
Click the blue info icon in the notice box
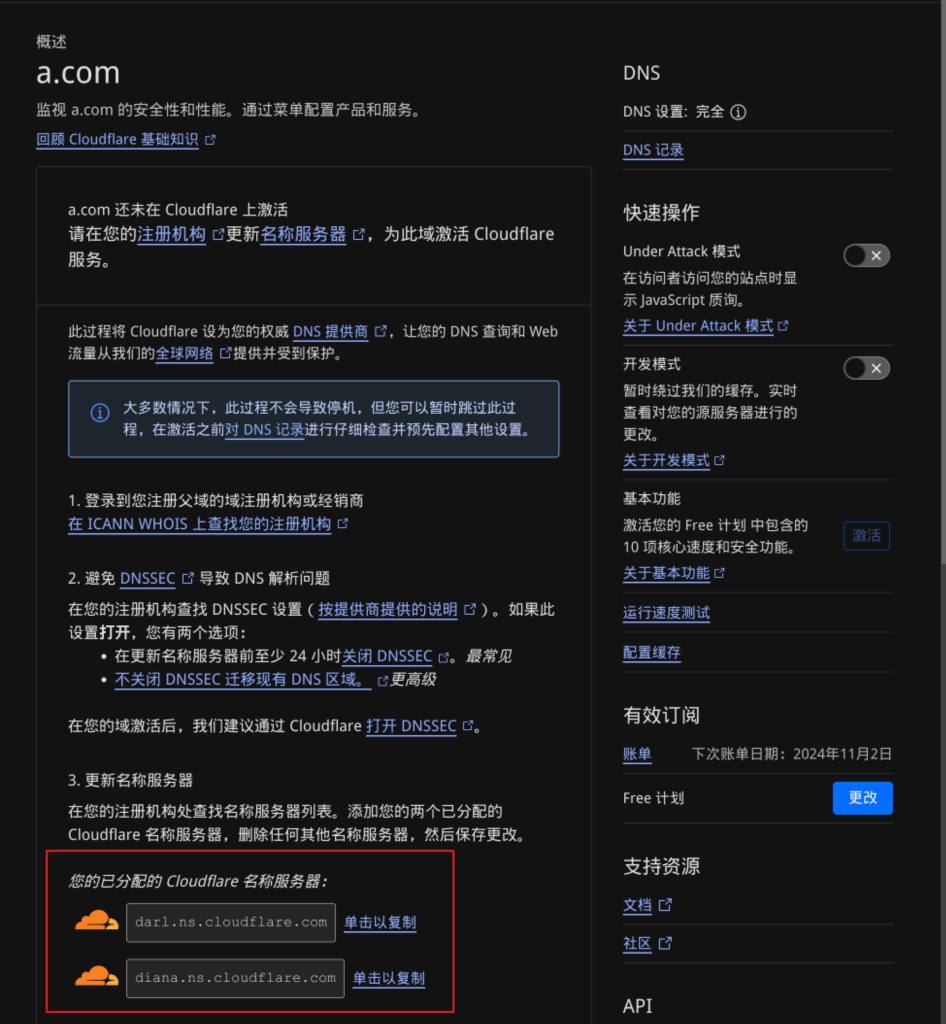[100, 413]
